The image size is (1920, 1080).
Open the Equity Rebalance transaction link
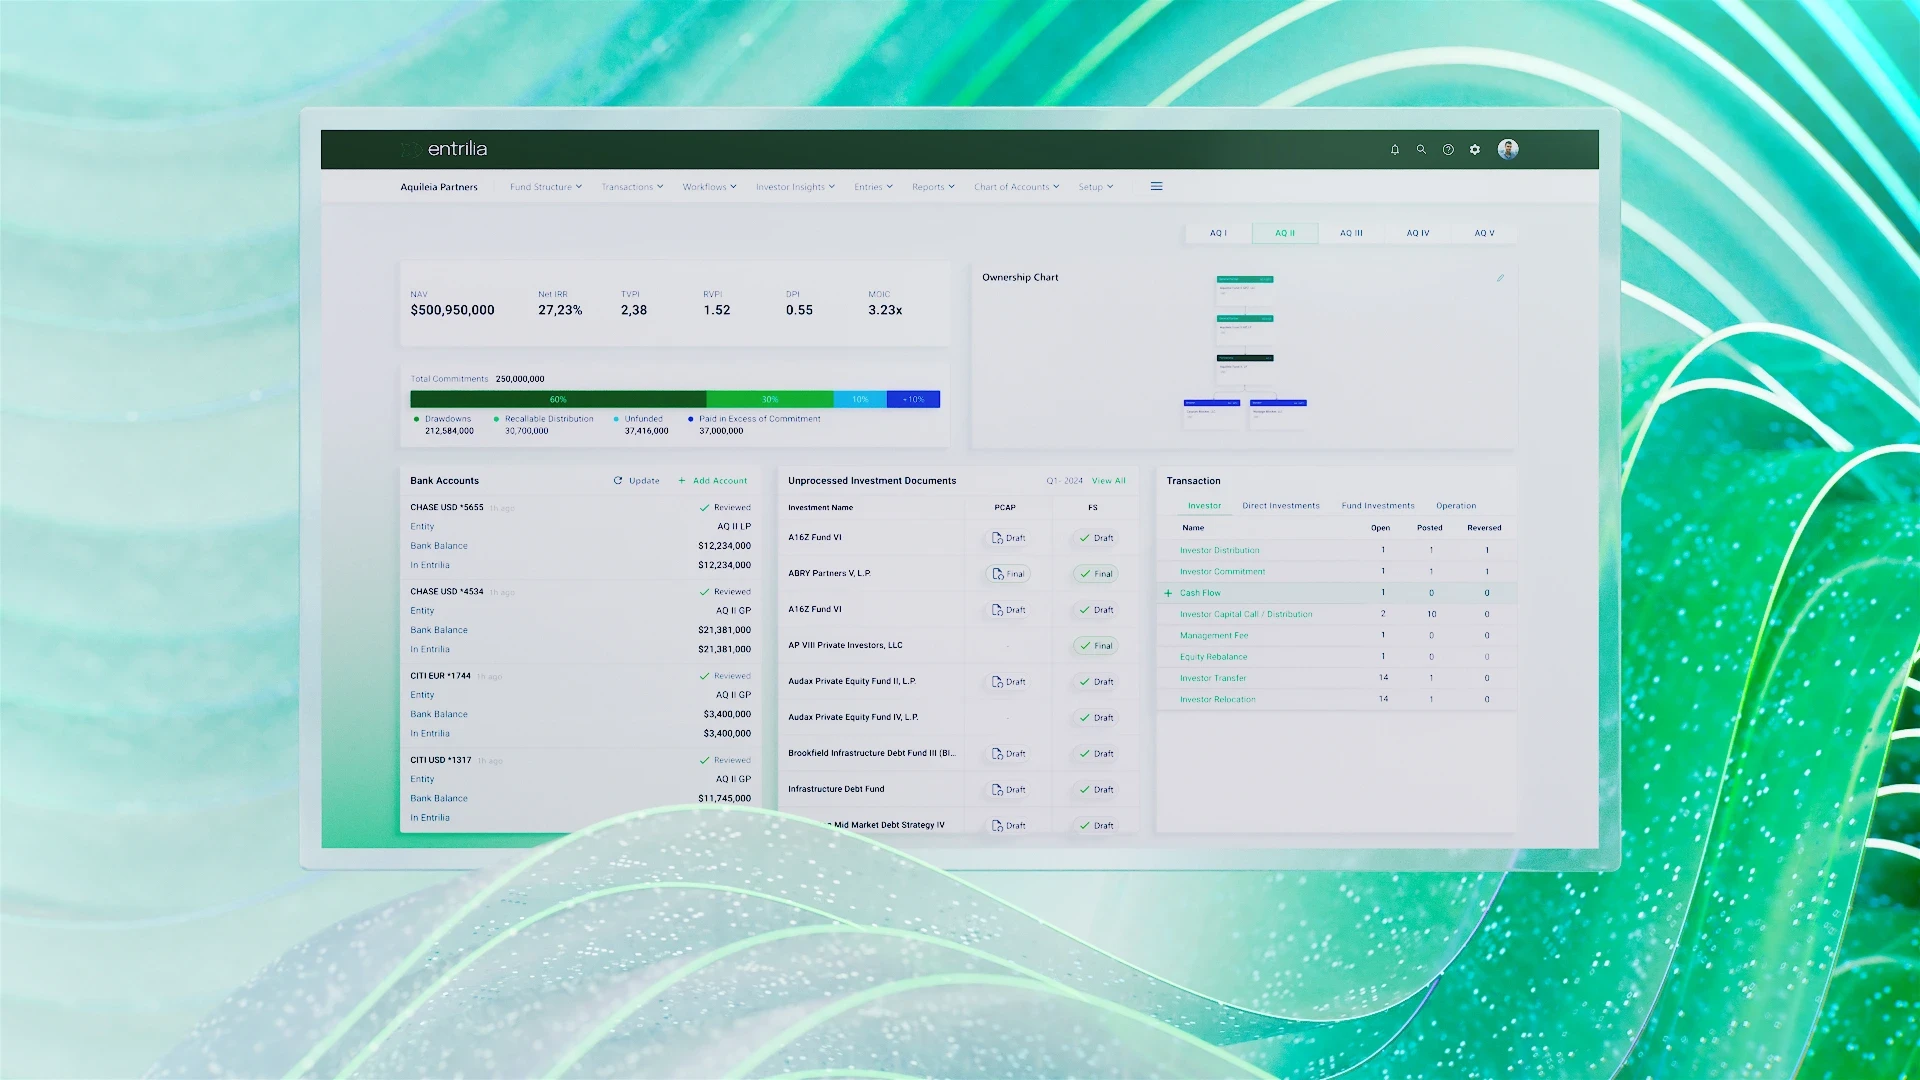tap(1213, 657)
